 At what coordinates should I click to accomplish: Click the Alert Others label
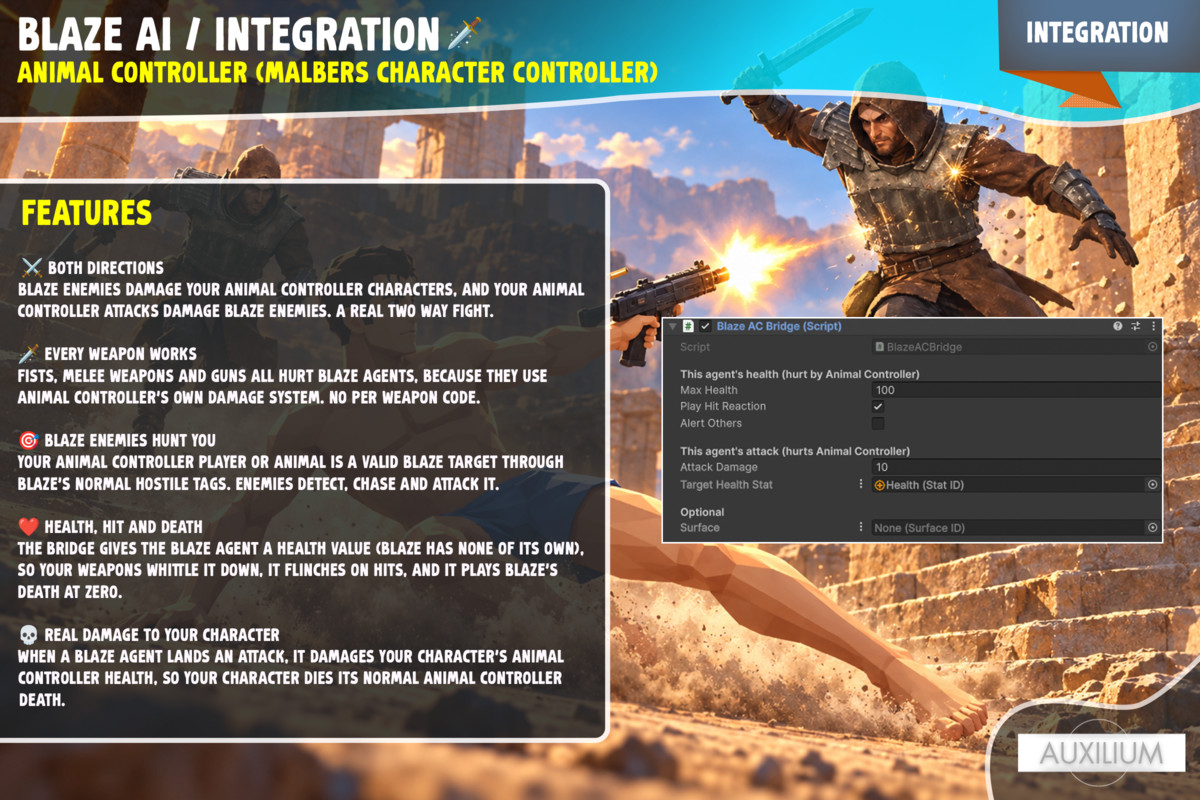[711, 423]
